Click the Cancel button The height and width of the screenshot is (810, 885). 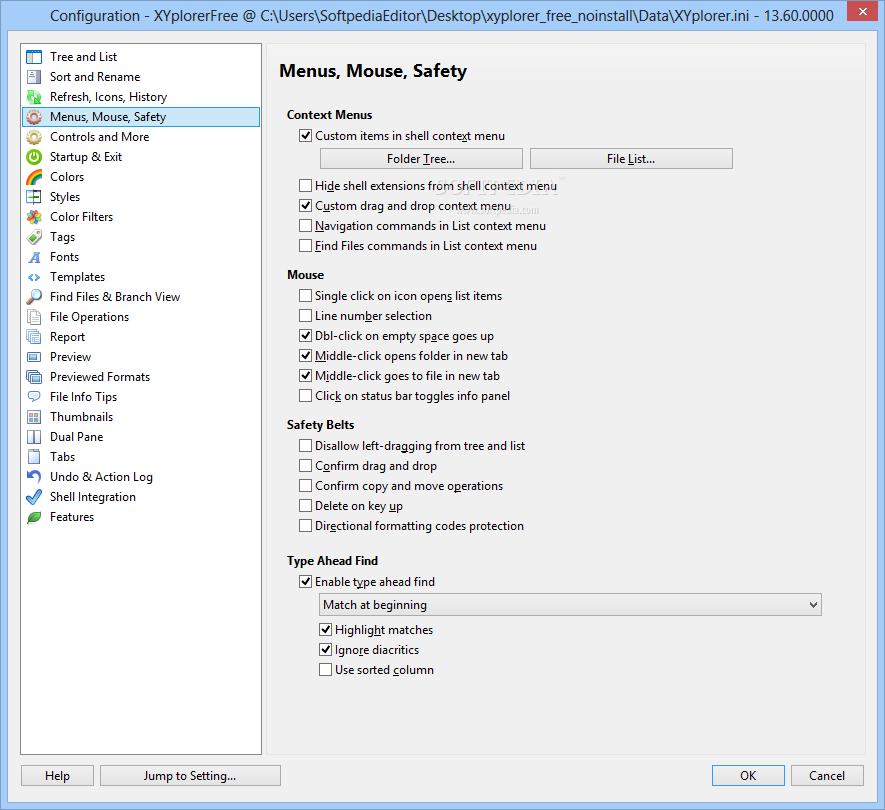(x=827, y=776)
